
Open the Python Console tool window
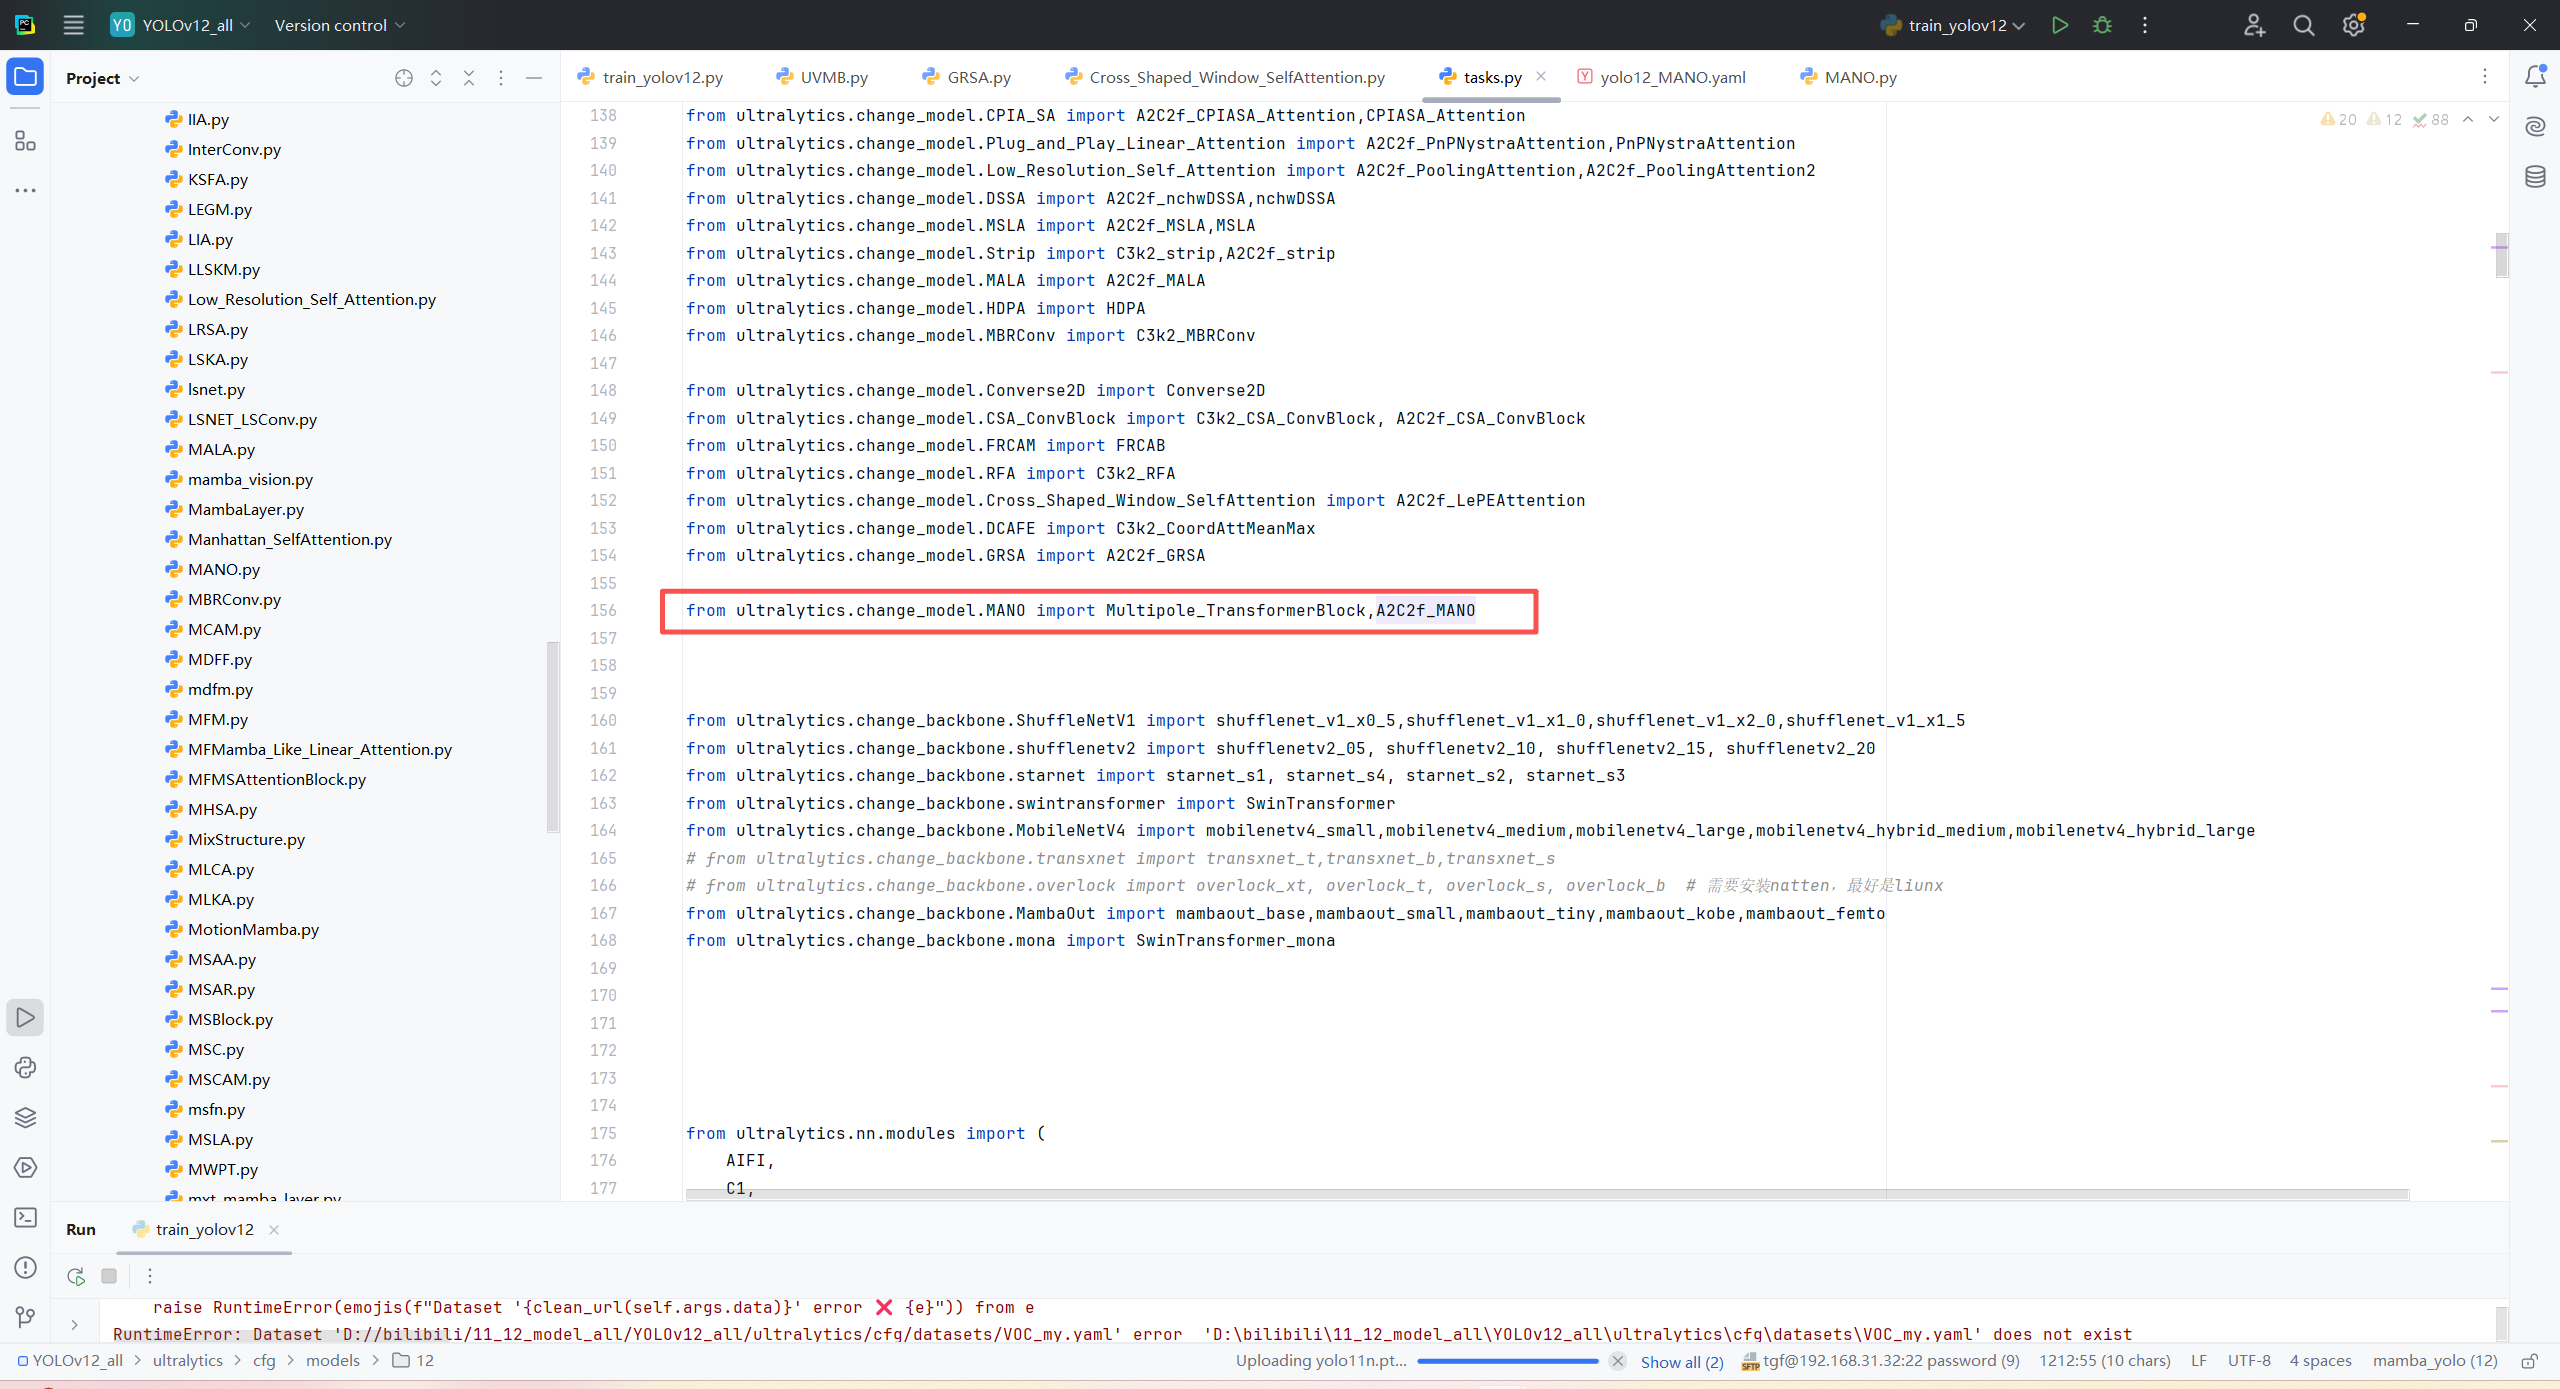(x=26, y=1068)
